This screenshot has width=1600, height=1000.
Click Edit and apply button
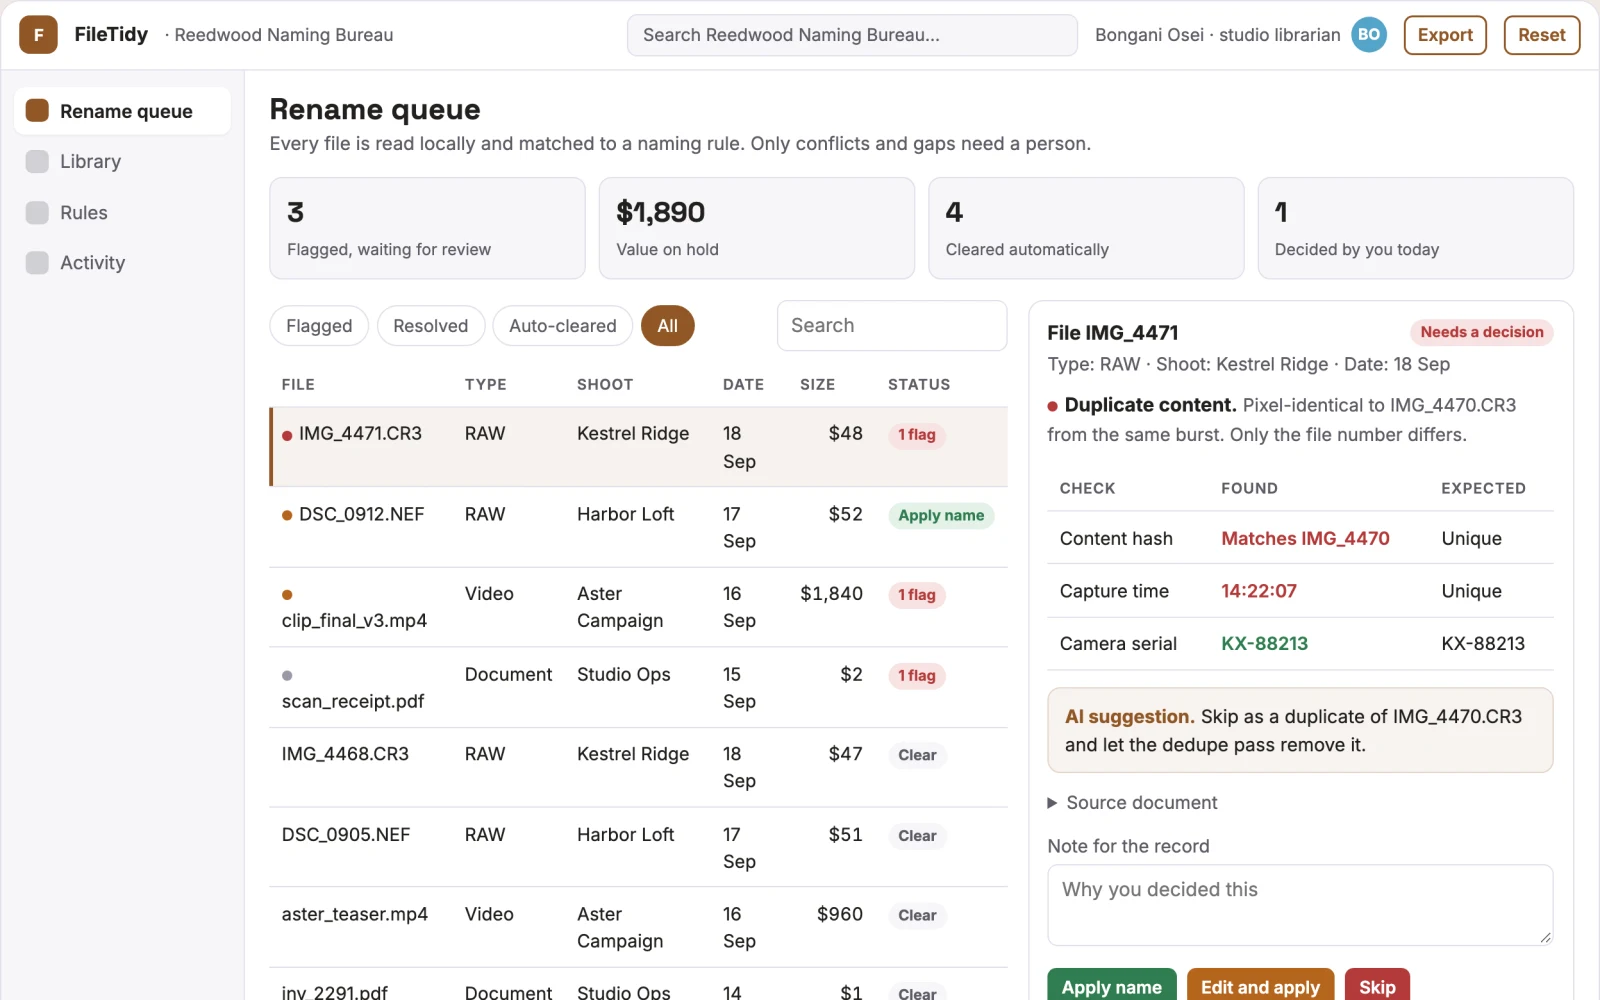pos(1260,986)
